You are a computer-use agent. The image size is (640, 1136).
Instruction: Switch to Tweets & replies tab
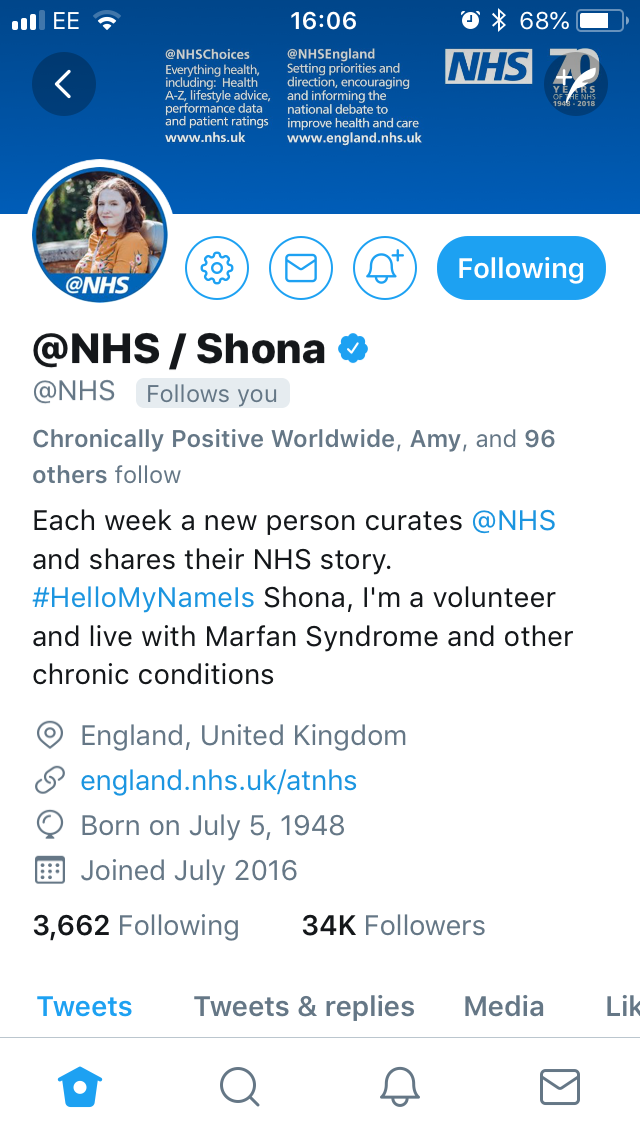(x=304, y=1006)
